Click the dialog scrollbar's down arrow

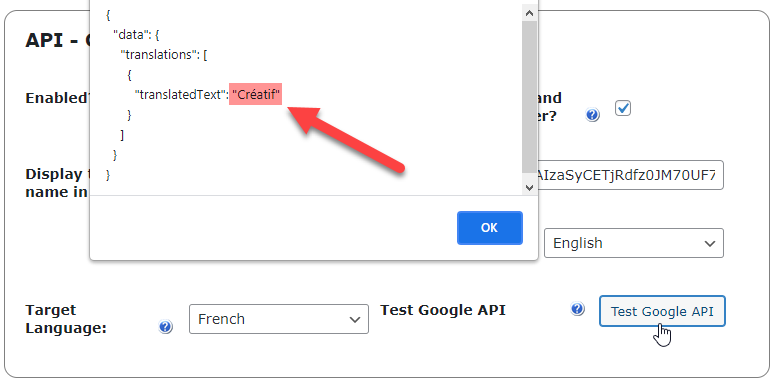click(529, 187)
